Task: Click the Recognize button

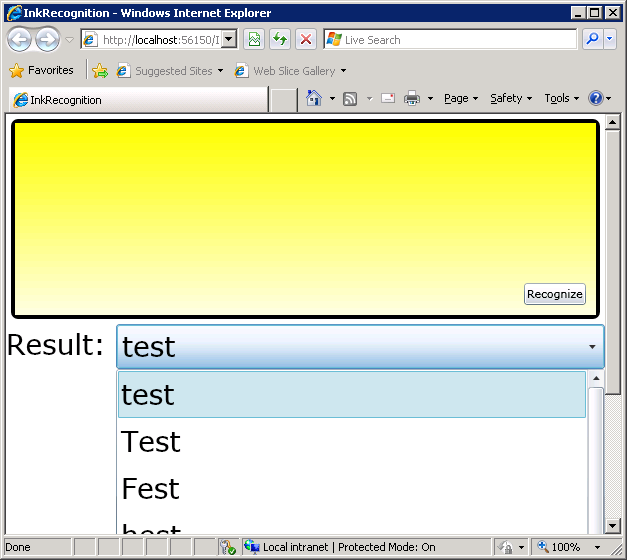Action: click(x=555, y=294)
